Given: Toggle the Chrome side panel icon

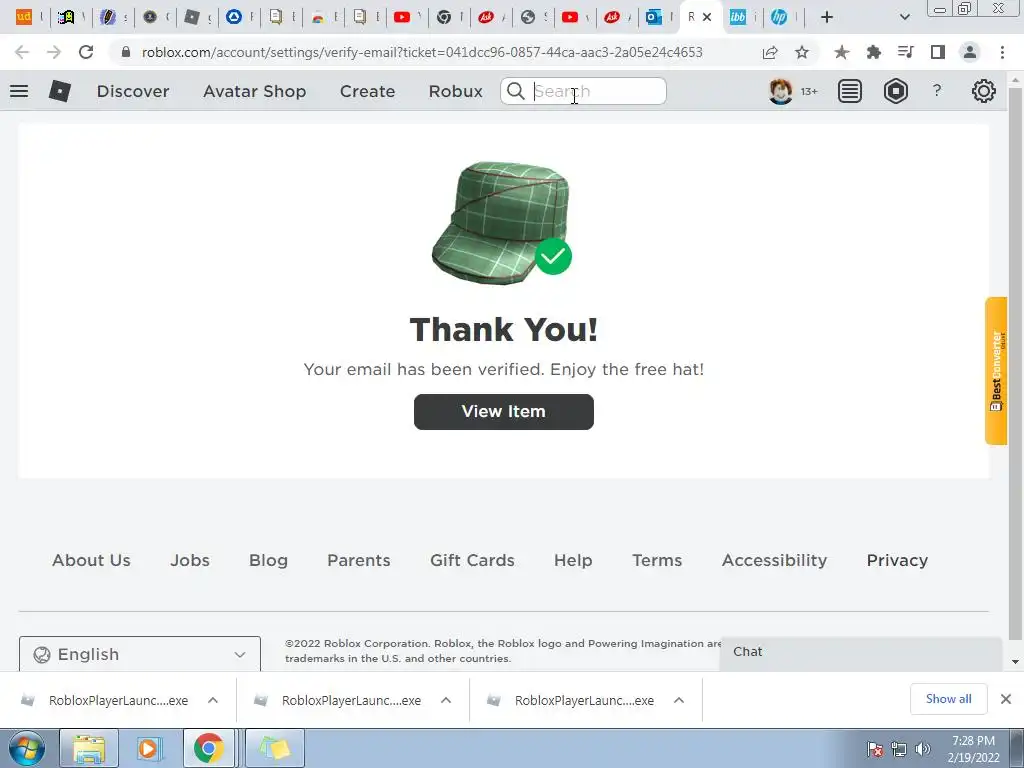Looking at the screenshot, I should pyautogui.click(x=938, y=52).
